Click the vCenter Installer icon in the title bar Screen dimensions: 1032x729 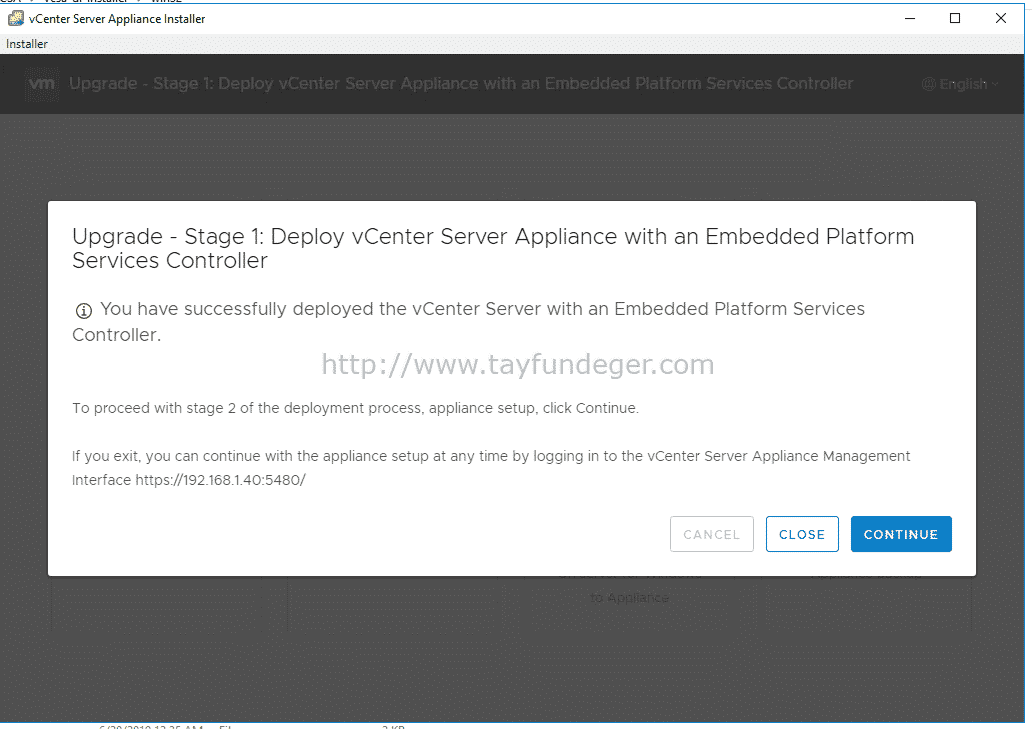pos(16,18)
